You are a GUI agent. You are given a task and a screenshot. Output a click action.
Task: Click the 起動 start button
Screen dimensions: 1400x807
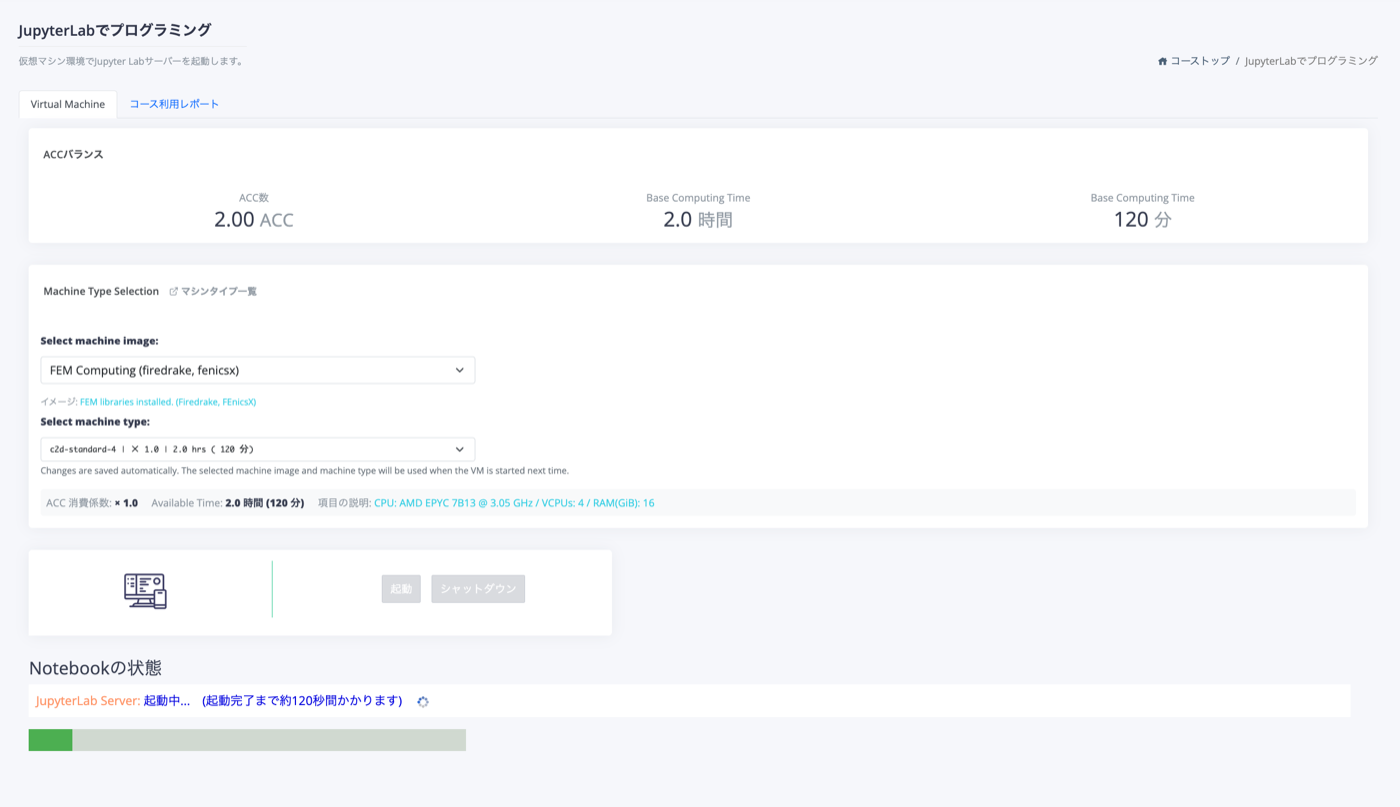pyautogui.click(x=401, y=589)
